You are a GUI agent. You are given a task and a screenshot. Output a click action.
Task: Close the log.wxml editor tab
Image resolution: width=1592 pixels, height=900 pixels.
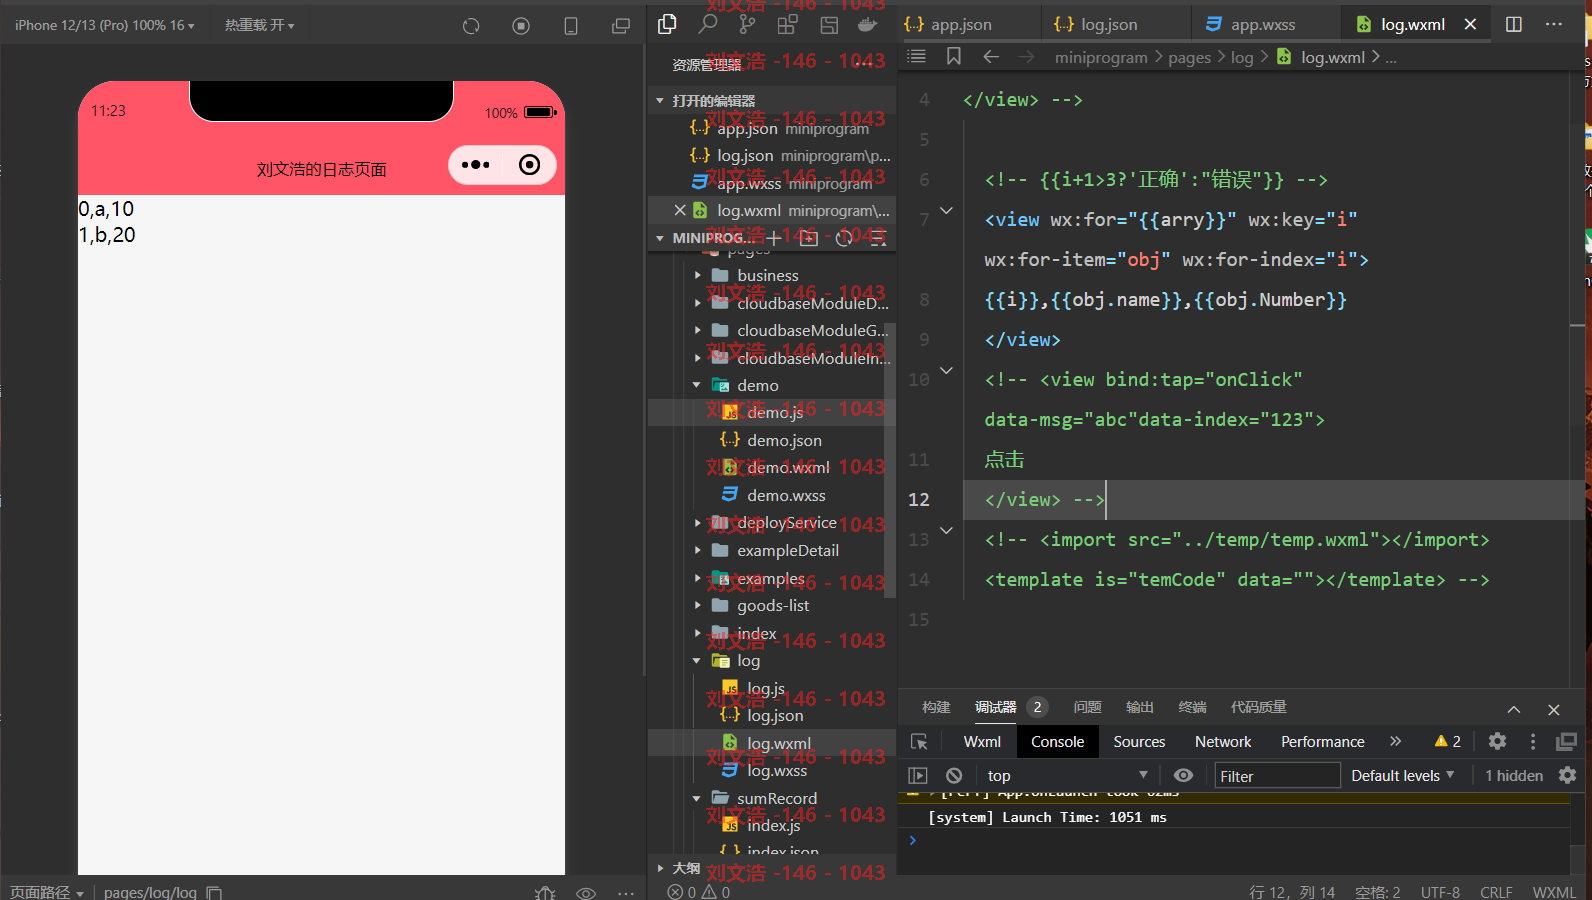point(1470,24)
